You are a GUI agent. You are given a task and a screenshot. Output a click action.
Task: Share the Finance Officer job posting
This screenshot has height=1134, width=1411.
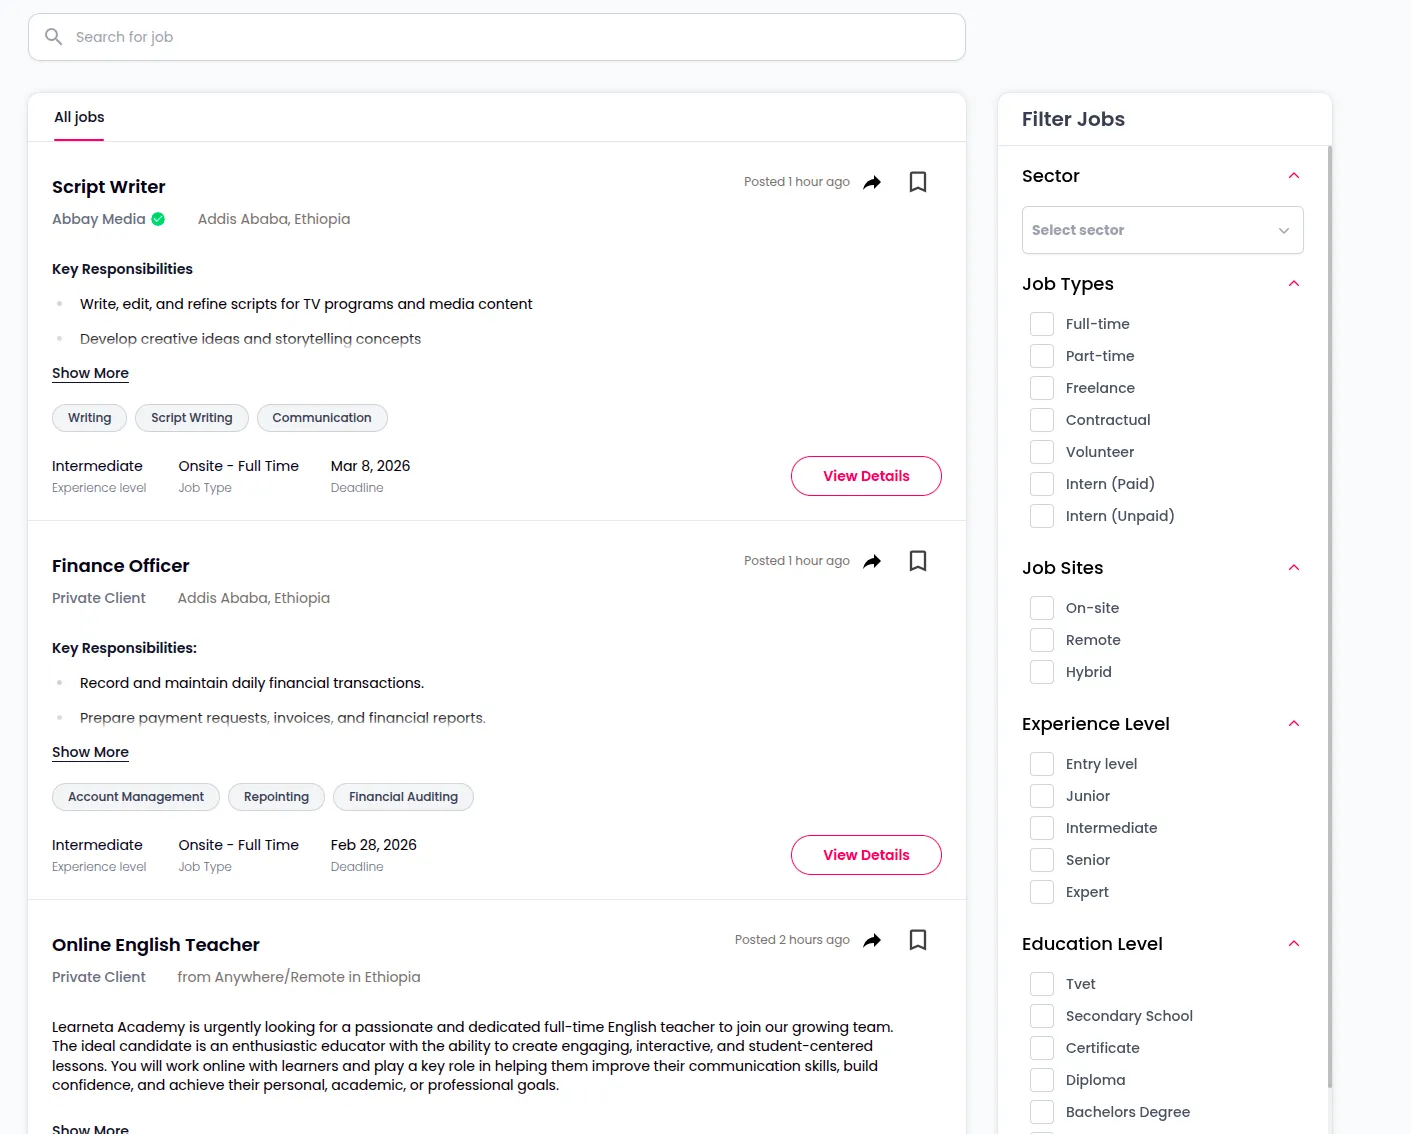click(872, 561)
